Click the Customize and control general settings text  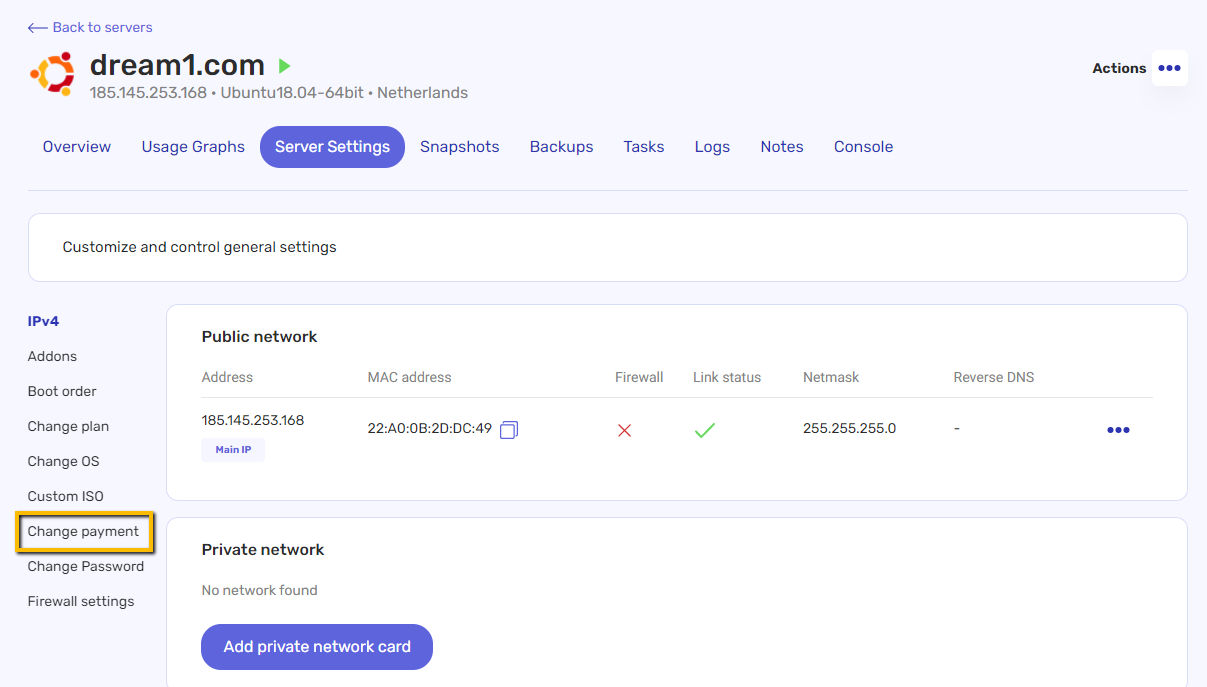pos(200,247)
